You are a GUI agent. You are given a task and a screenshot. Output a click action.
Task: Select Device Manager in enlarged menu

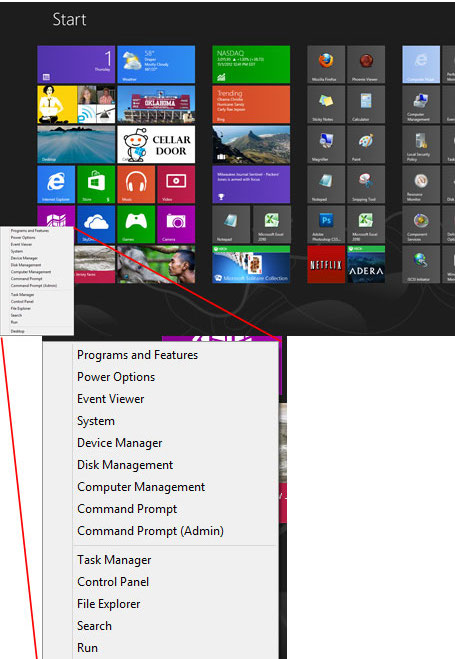coord(119,443)
